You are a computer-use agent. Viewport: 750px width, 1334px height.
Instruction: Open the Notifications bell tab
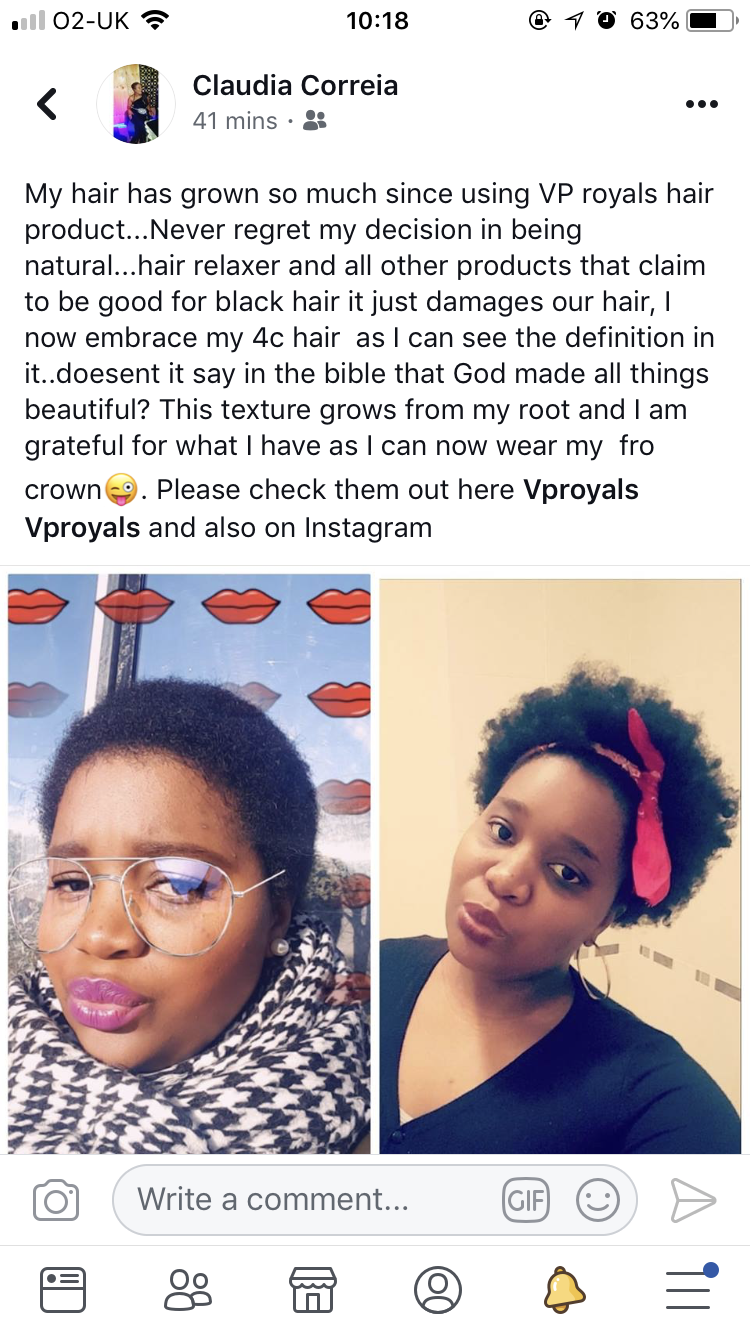(x=564, y=1290)
